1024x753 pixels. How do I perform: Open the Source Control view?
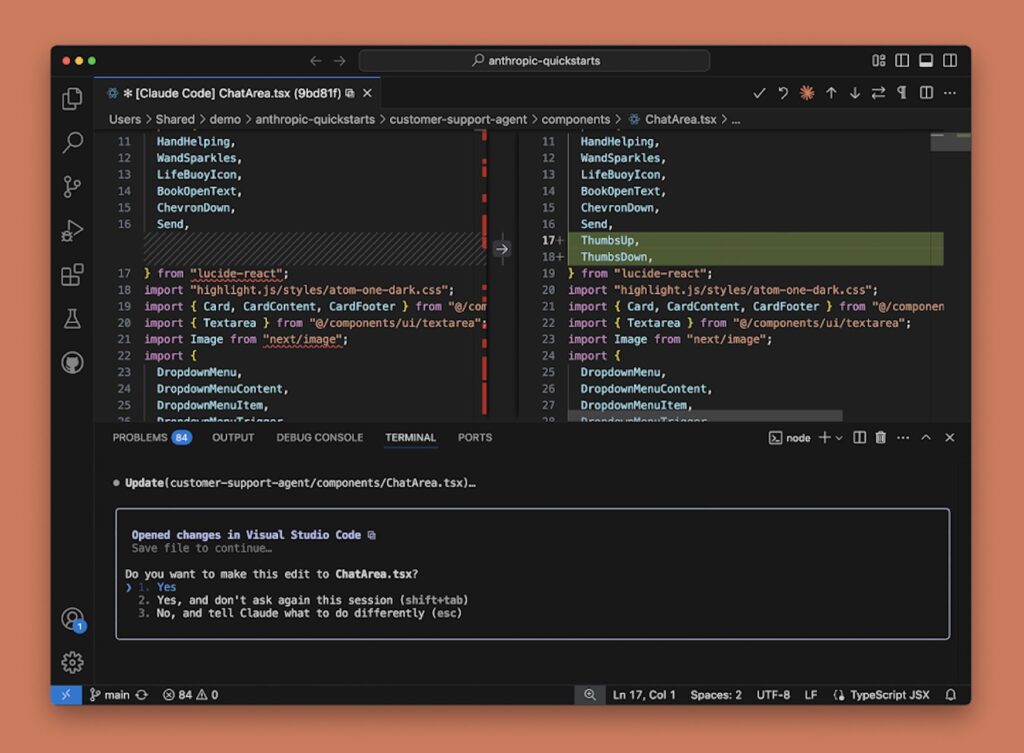(72, 187)
